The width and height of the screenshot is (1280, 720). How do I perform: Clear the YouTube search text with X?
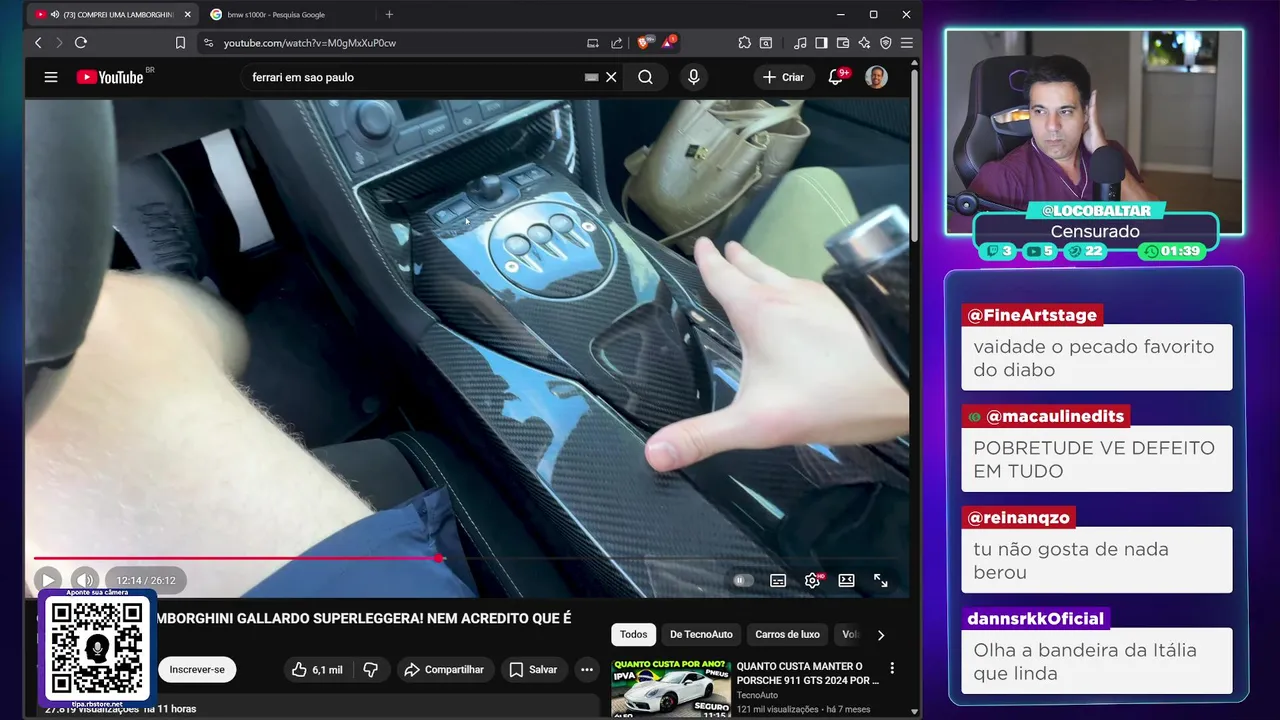(x=611, y=77)
